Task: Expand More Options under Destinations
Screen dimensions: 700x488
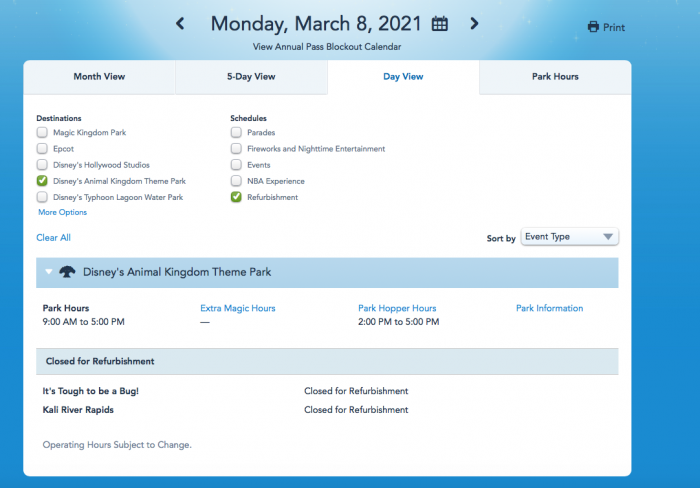Action: coord(62,212)
